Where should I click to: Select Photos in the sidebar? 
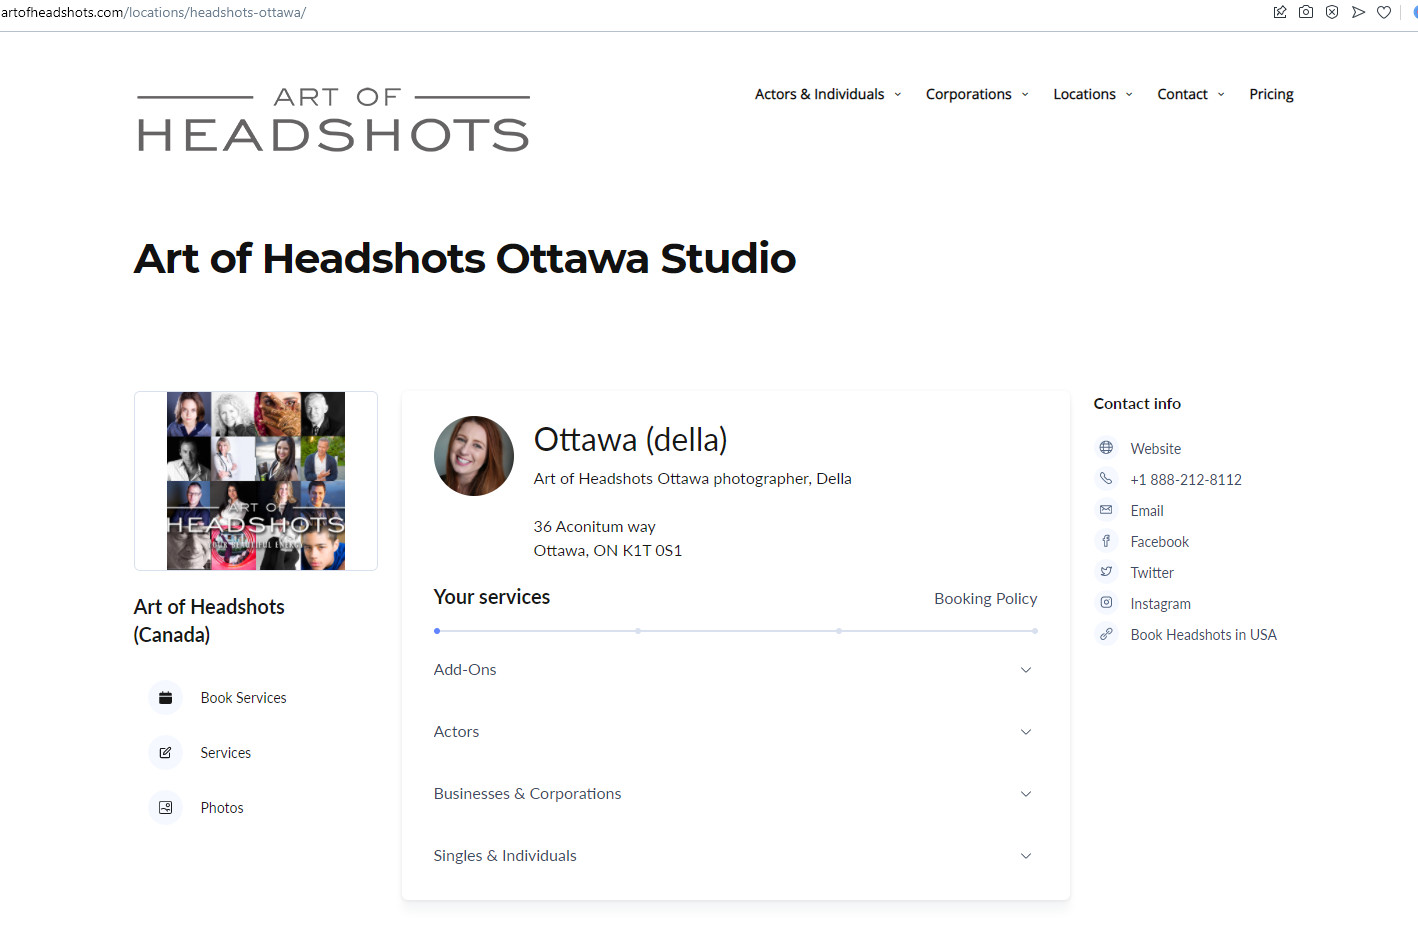[x=221, y=808]
